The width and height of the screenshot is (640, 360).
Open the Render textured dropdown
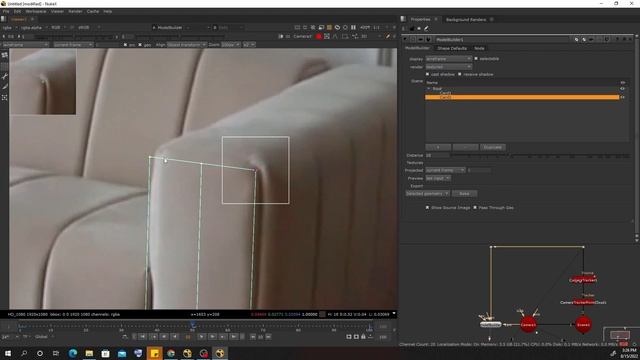(x=449, y=67)
